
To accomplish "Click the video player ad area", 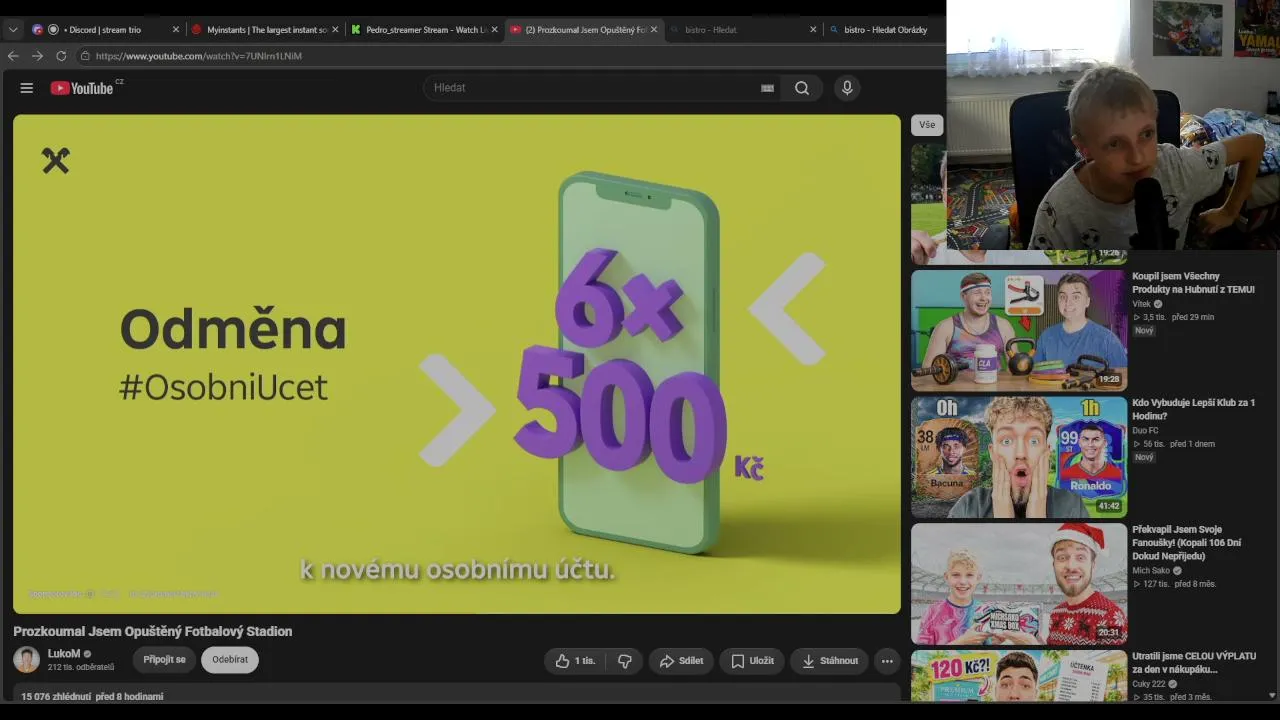I will [x=457, y=364].
